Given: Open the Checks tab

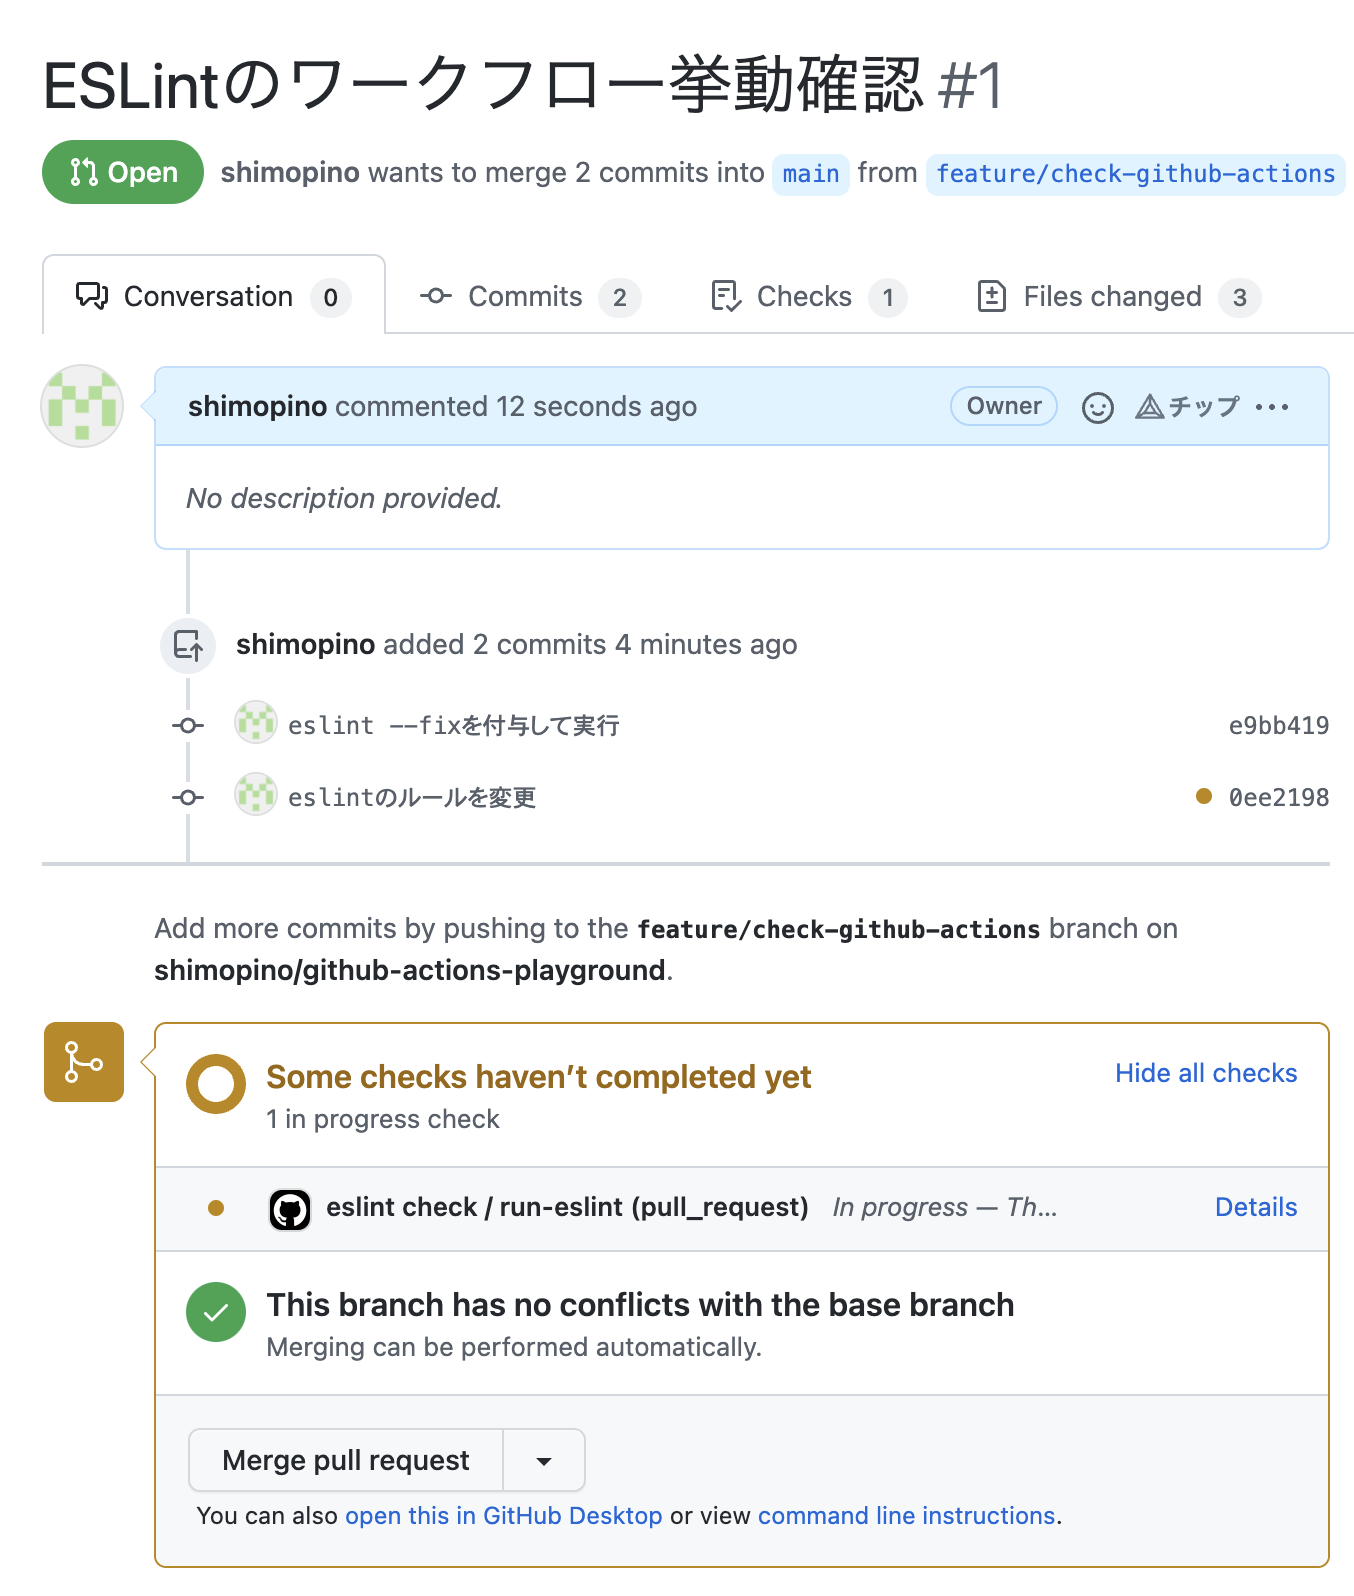Looking at the screenshot, I should pyautogui.click(x=808, y=297).
